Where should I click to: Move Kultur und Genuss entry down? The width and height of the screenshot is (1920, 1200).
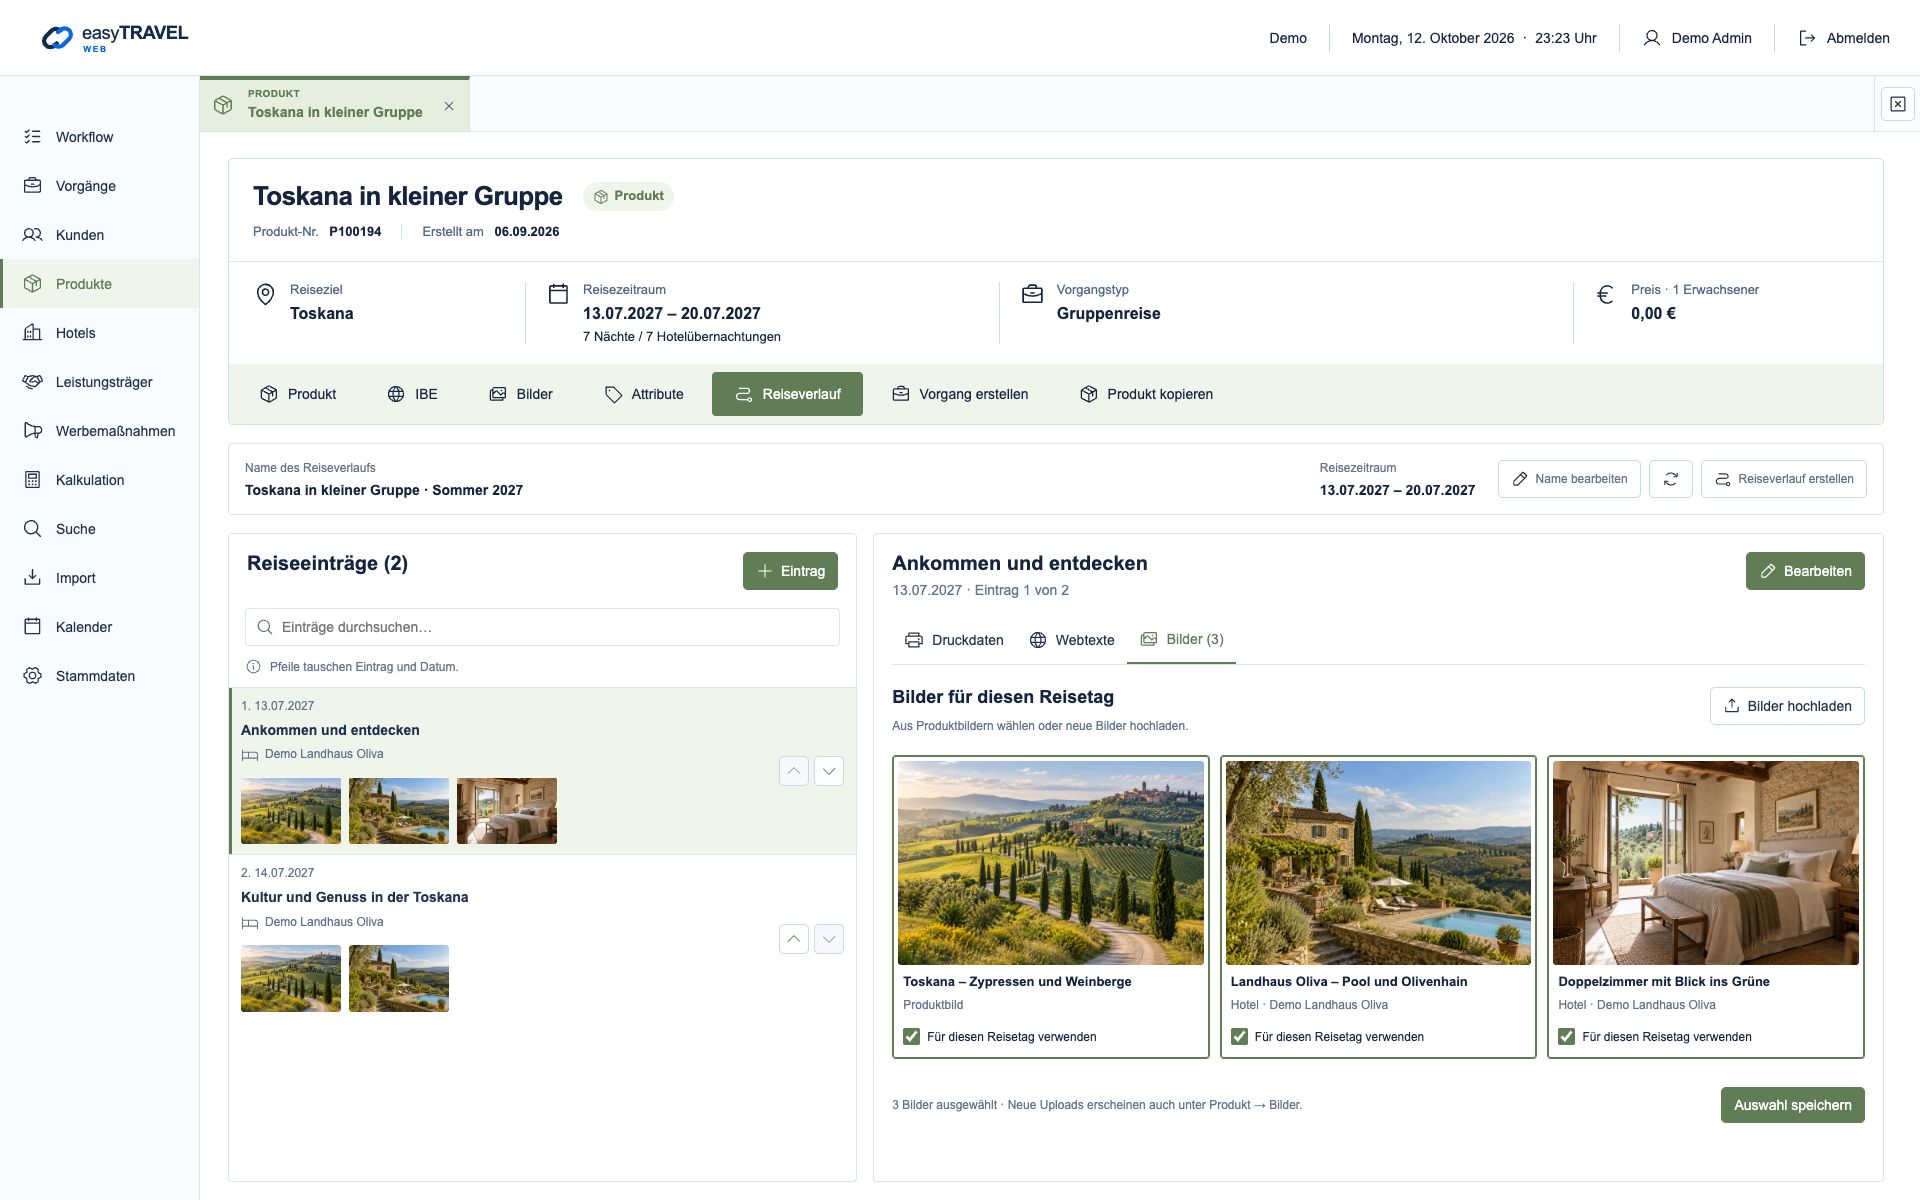point(829,939)
